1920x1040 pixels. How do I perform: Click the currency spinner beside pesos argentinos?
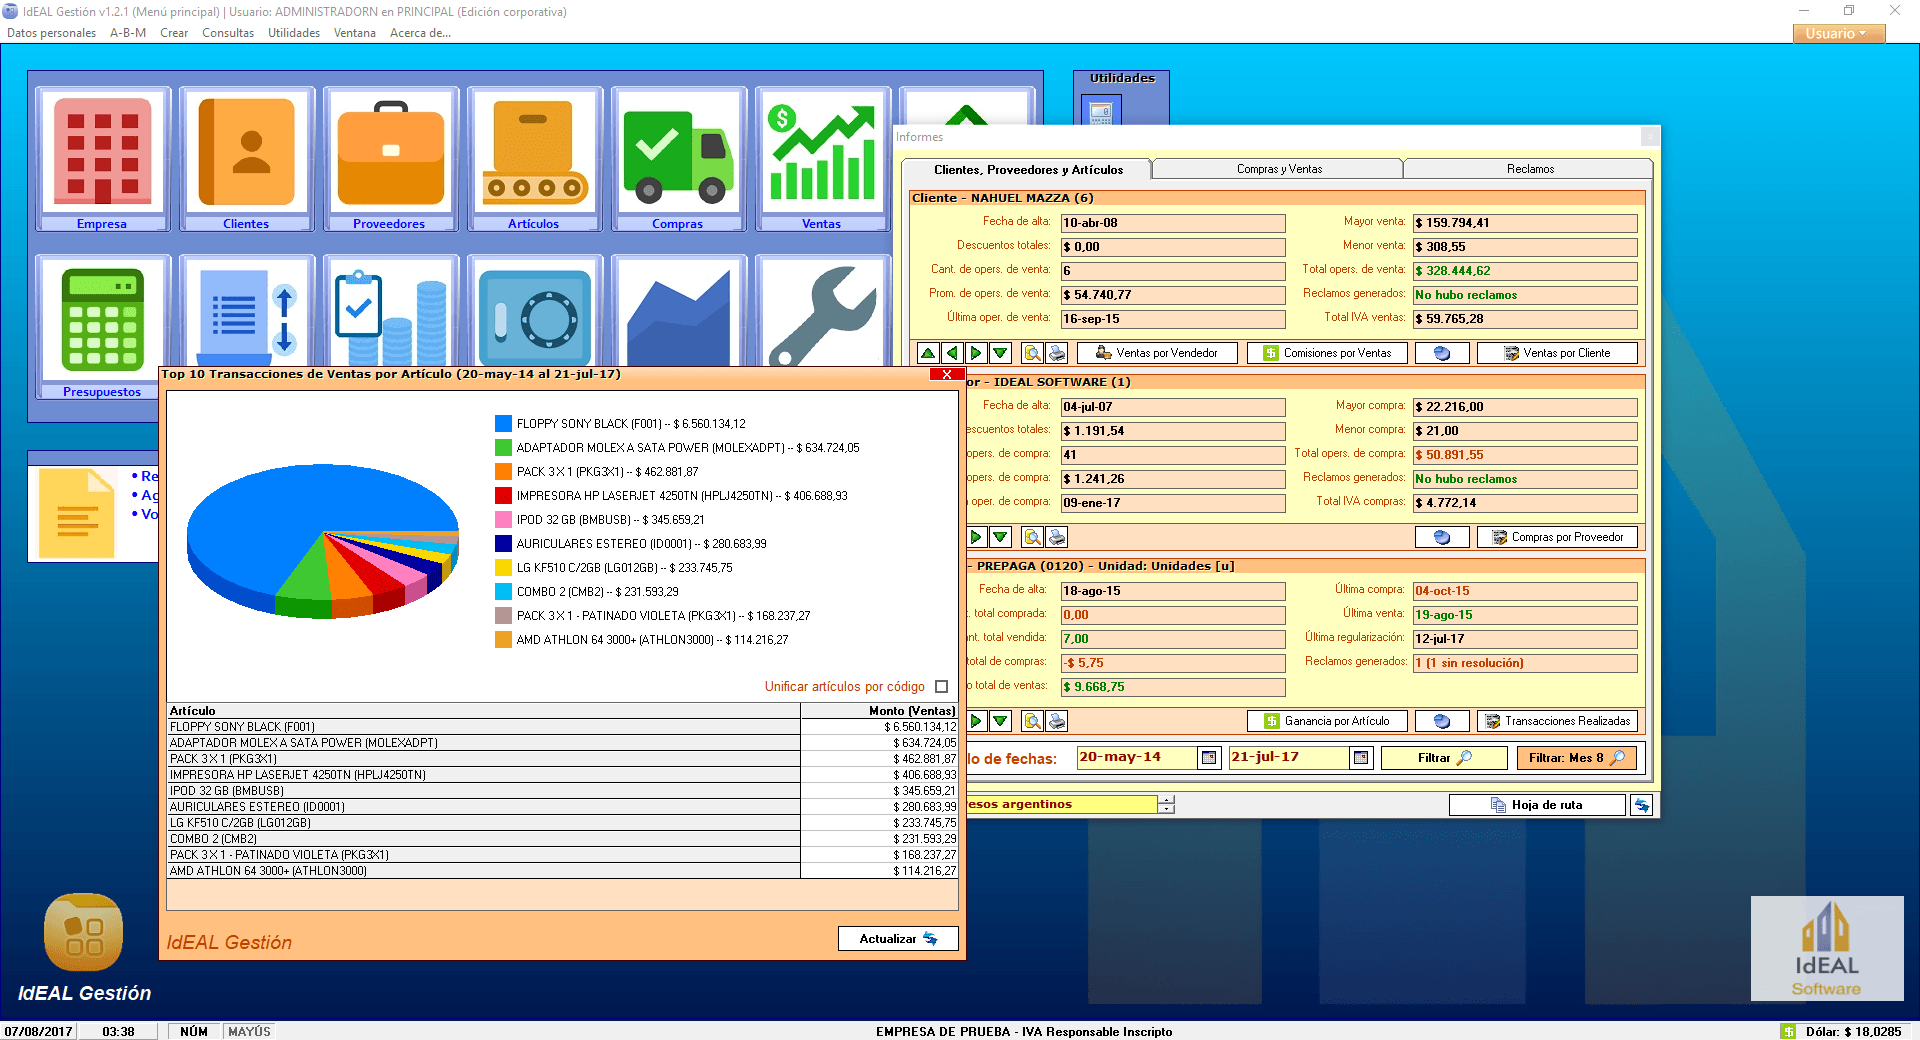coord(1167,804)
